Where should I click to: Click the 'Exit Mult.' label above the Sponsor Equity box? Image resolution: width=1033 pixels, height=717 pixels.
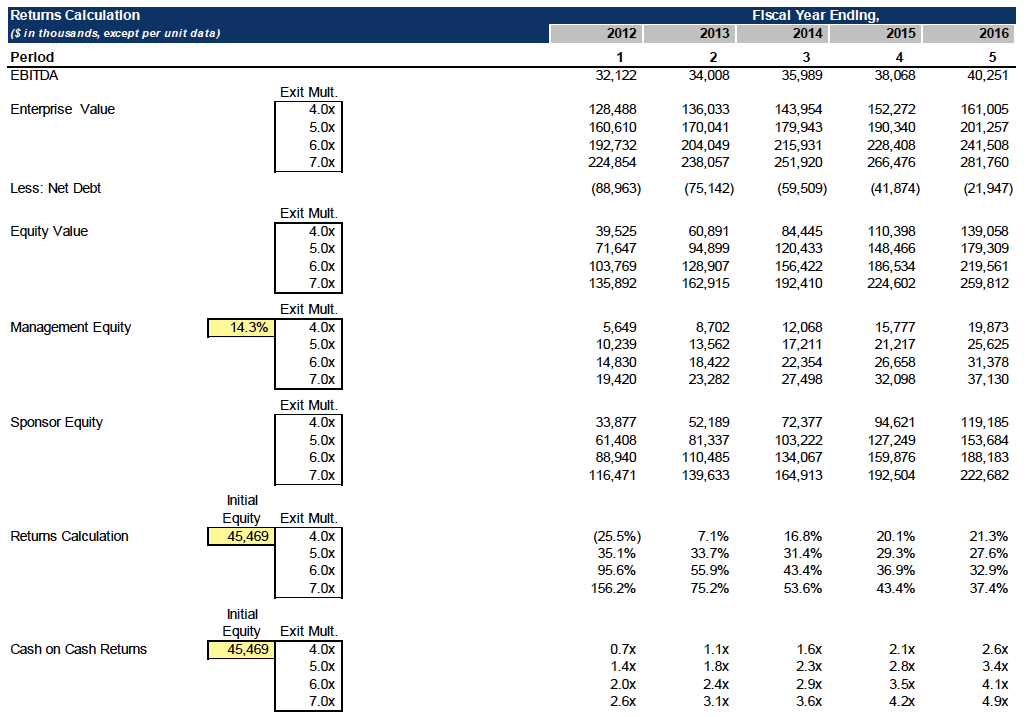(x=308, y=405)
